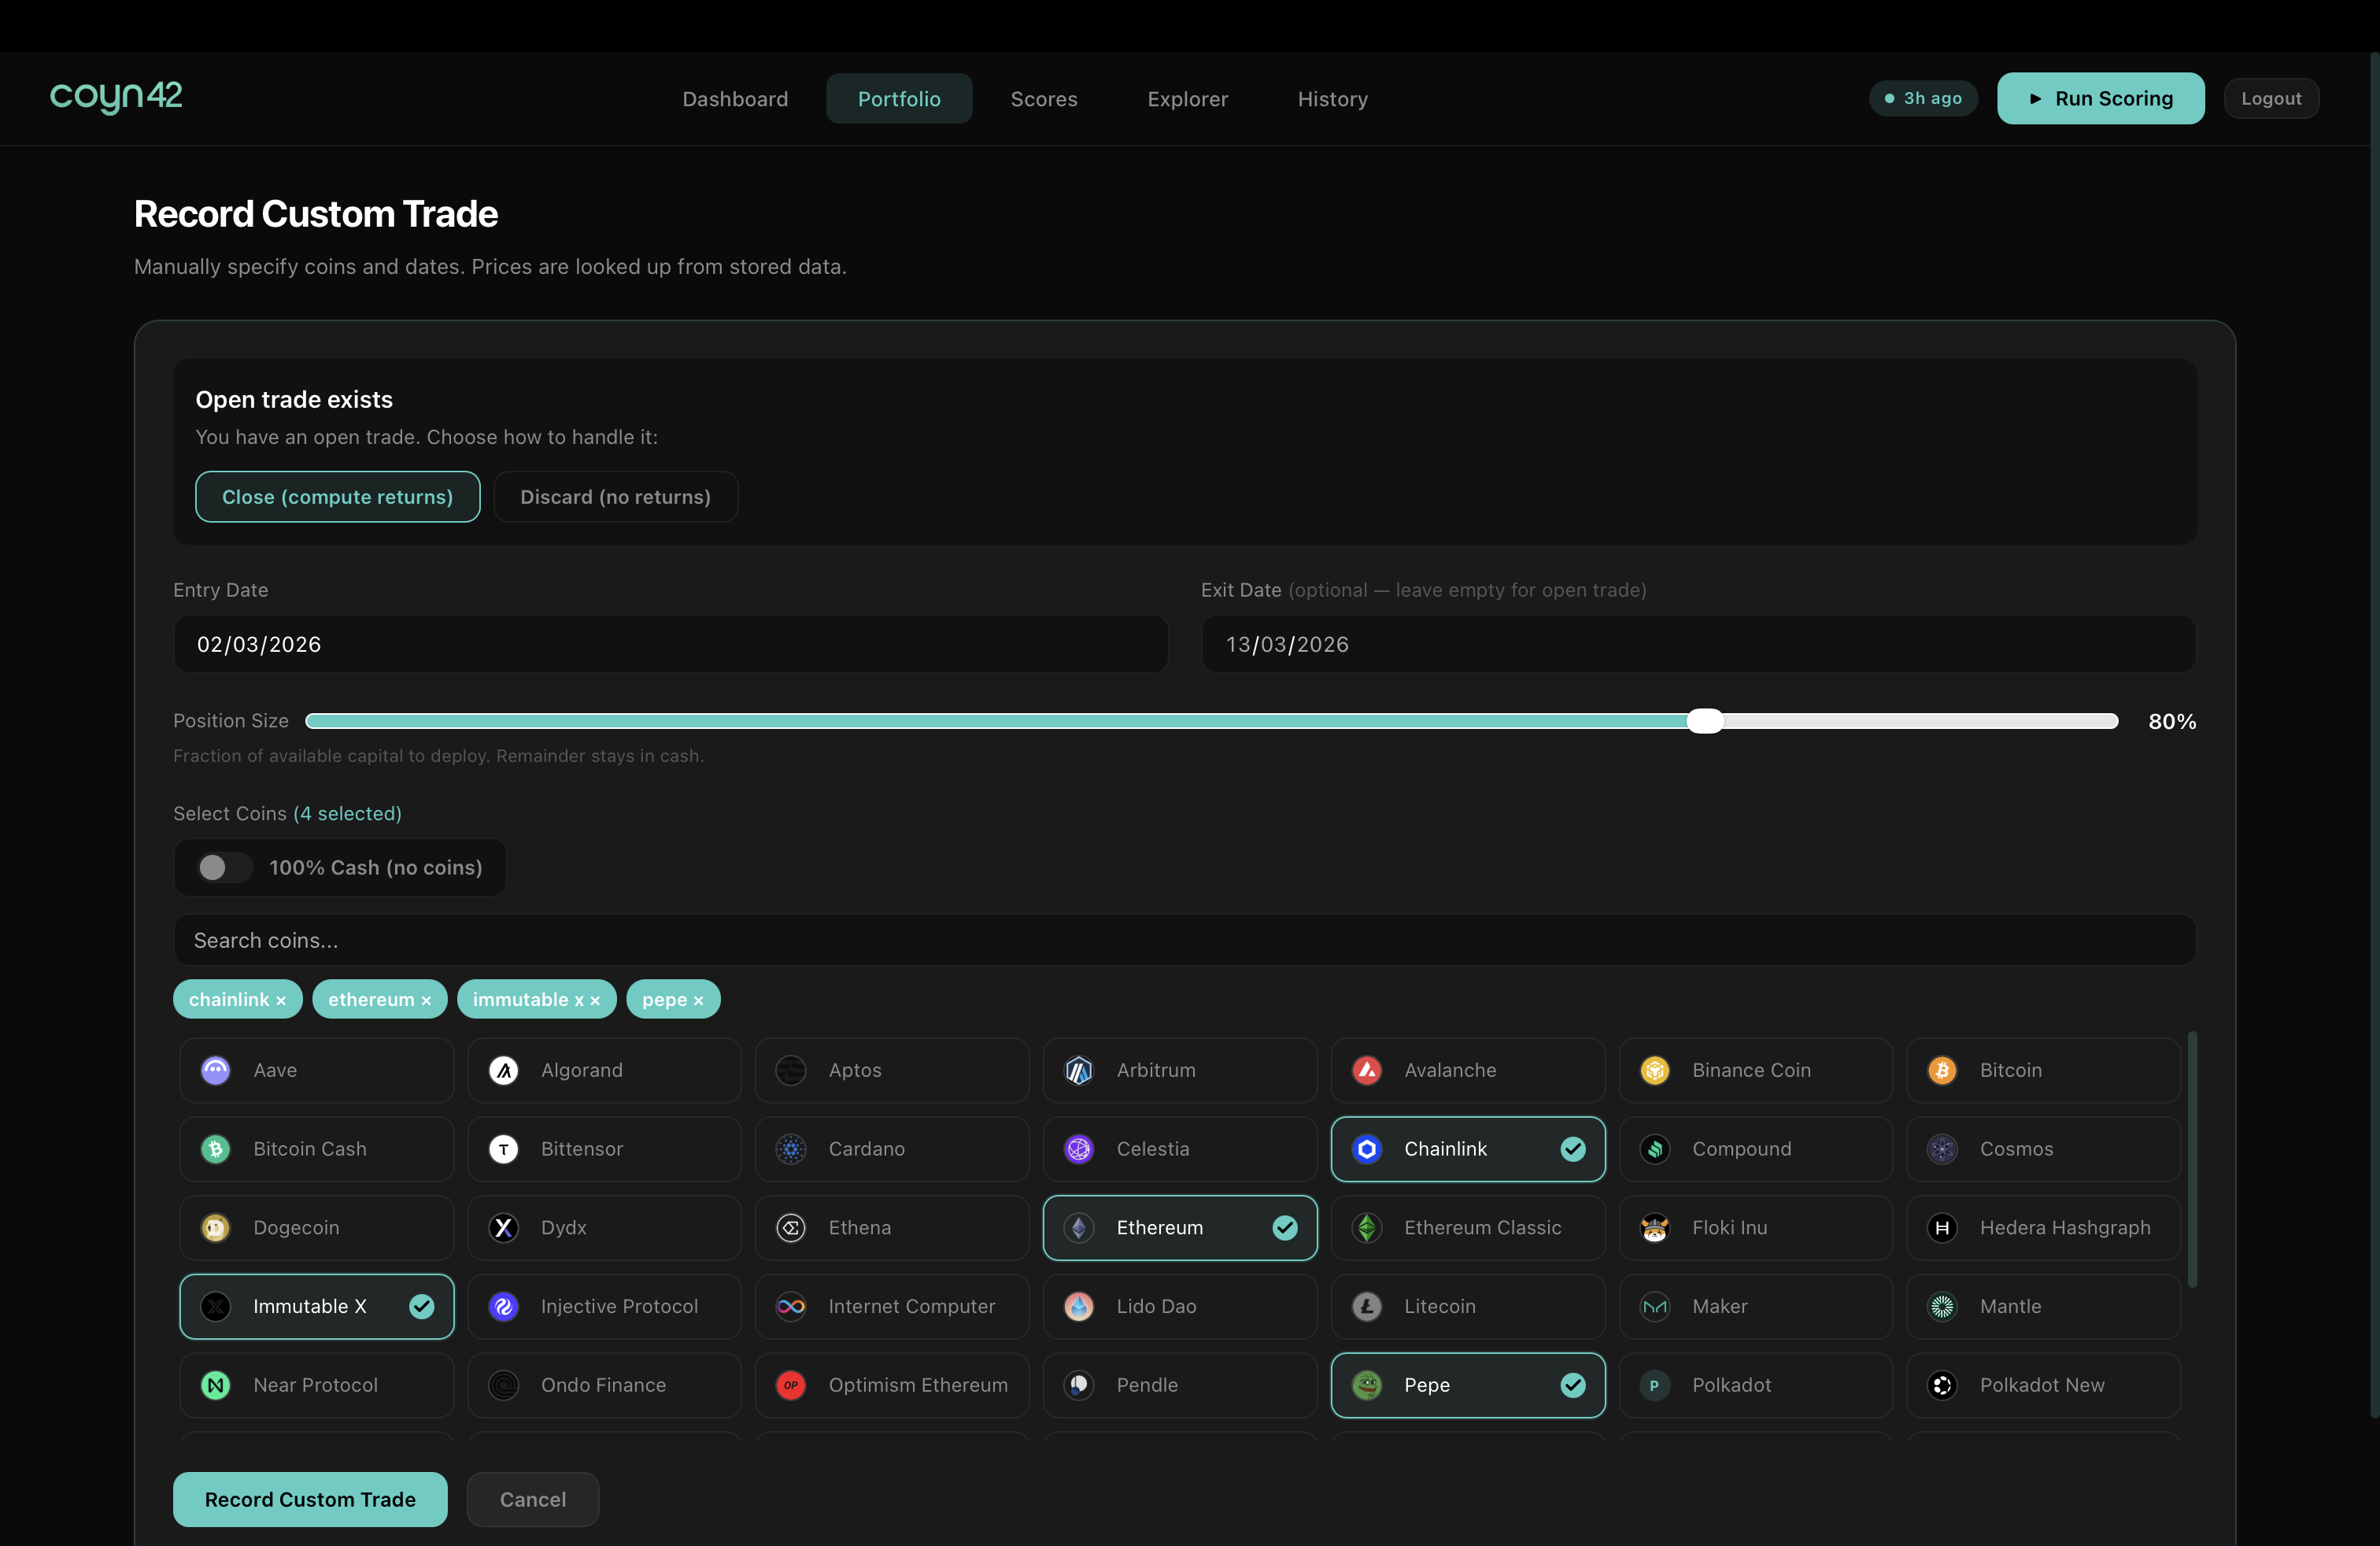
Task: Switch to the History tab
Action: 1333,98
